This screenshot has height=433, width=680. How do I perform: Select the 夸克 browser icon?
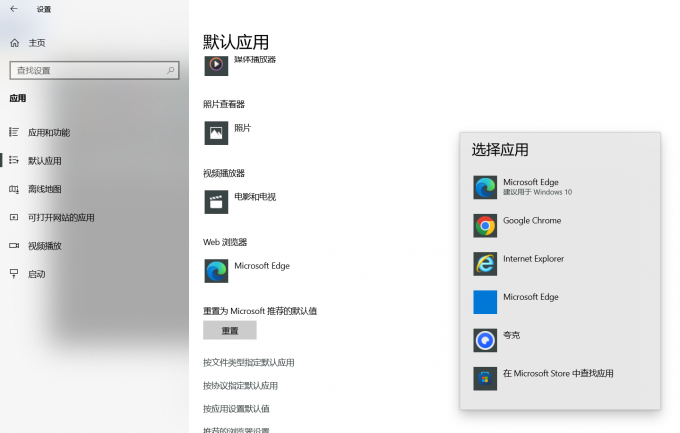(485, 340)
